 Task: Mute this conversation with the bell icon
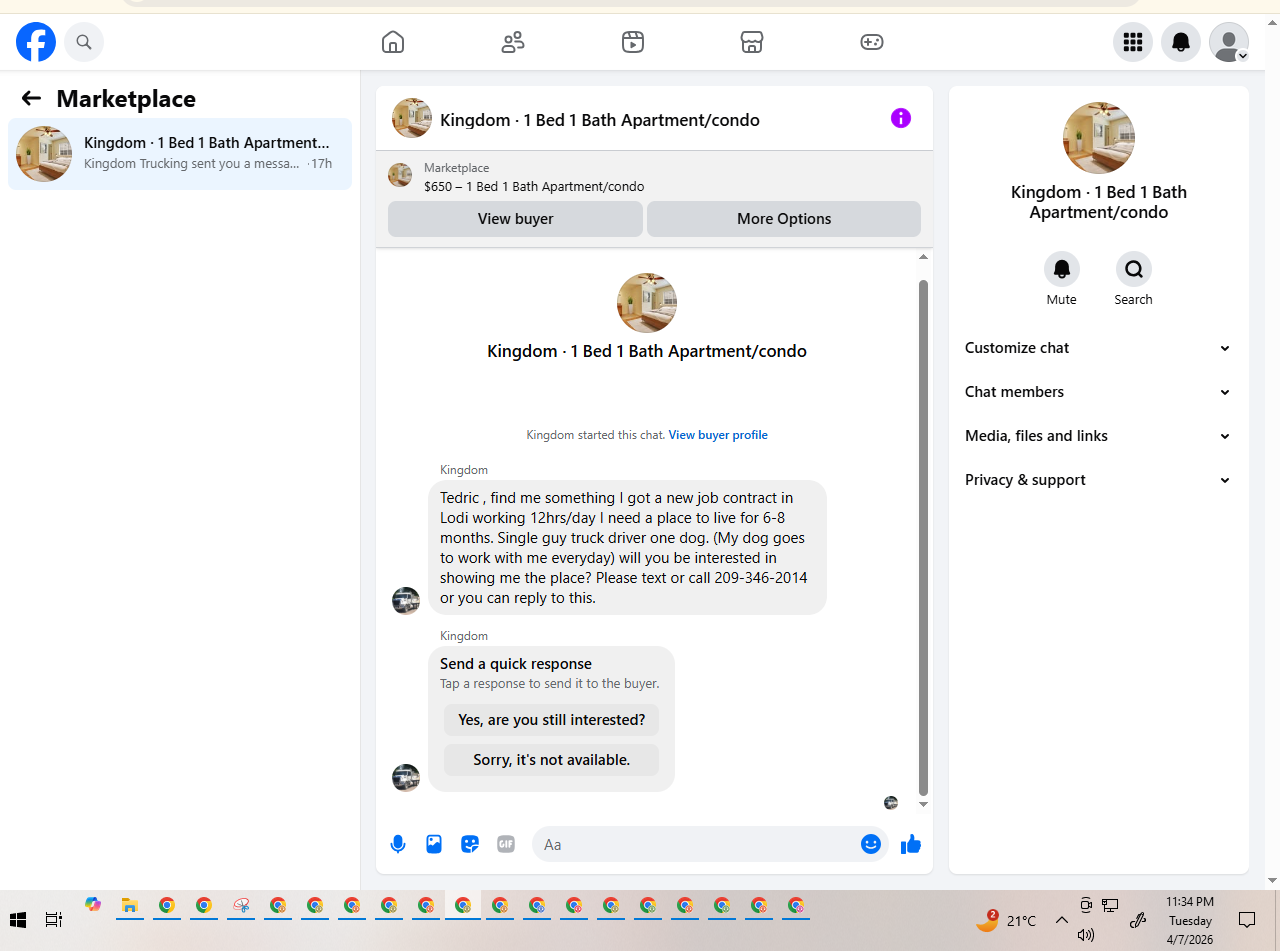1062,269
